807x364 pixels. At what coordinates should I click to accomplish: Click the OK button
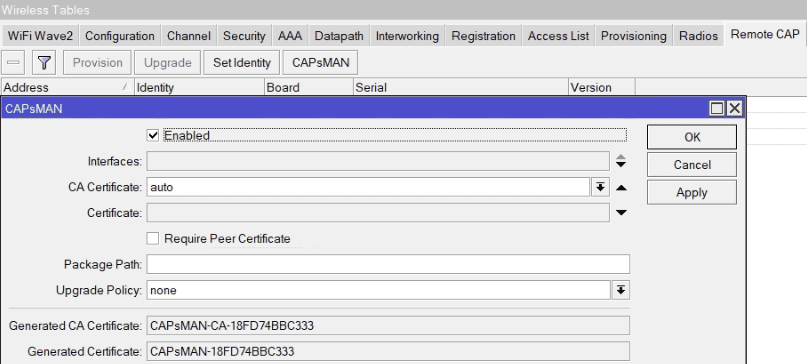point(692,137)
